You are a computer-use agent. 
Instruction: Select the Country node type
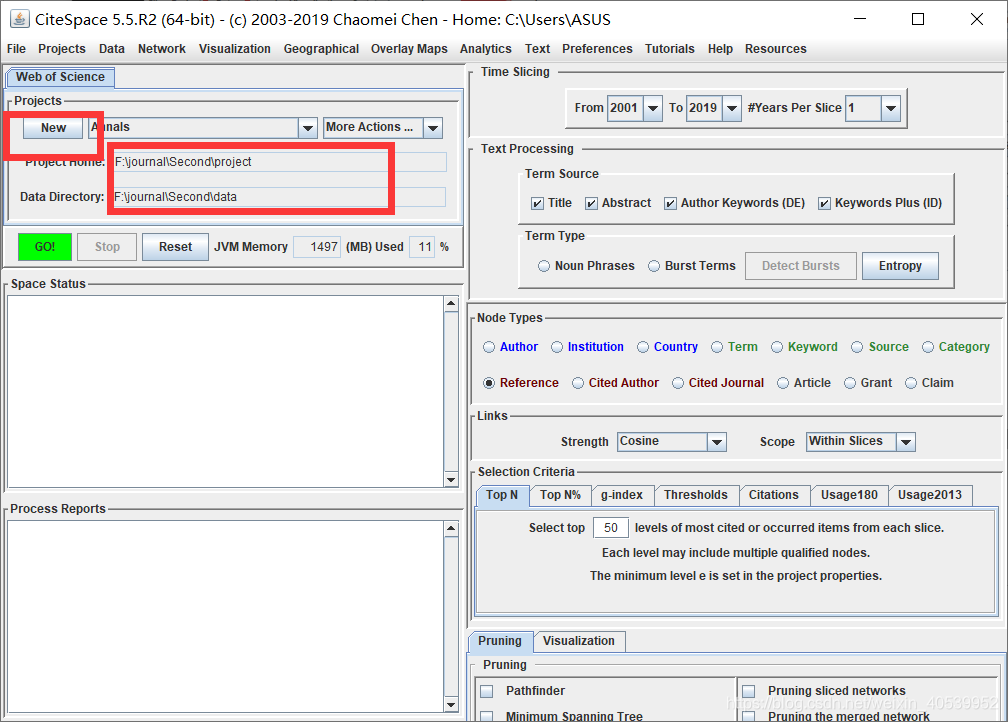(x=643, y=347)
